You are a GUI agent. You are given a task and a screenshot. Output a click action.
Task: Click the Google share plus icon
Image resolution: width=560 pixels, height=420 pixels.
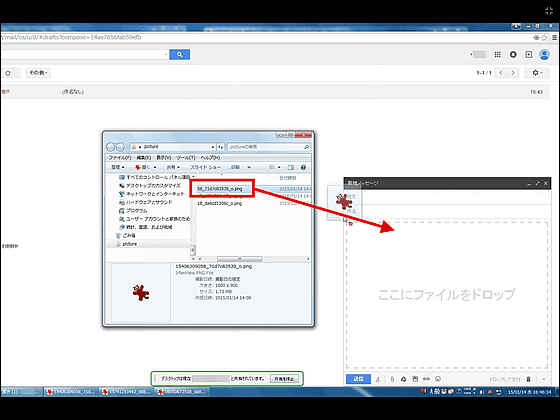pyautogui.click(x=529, y=54)
